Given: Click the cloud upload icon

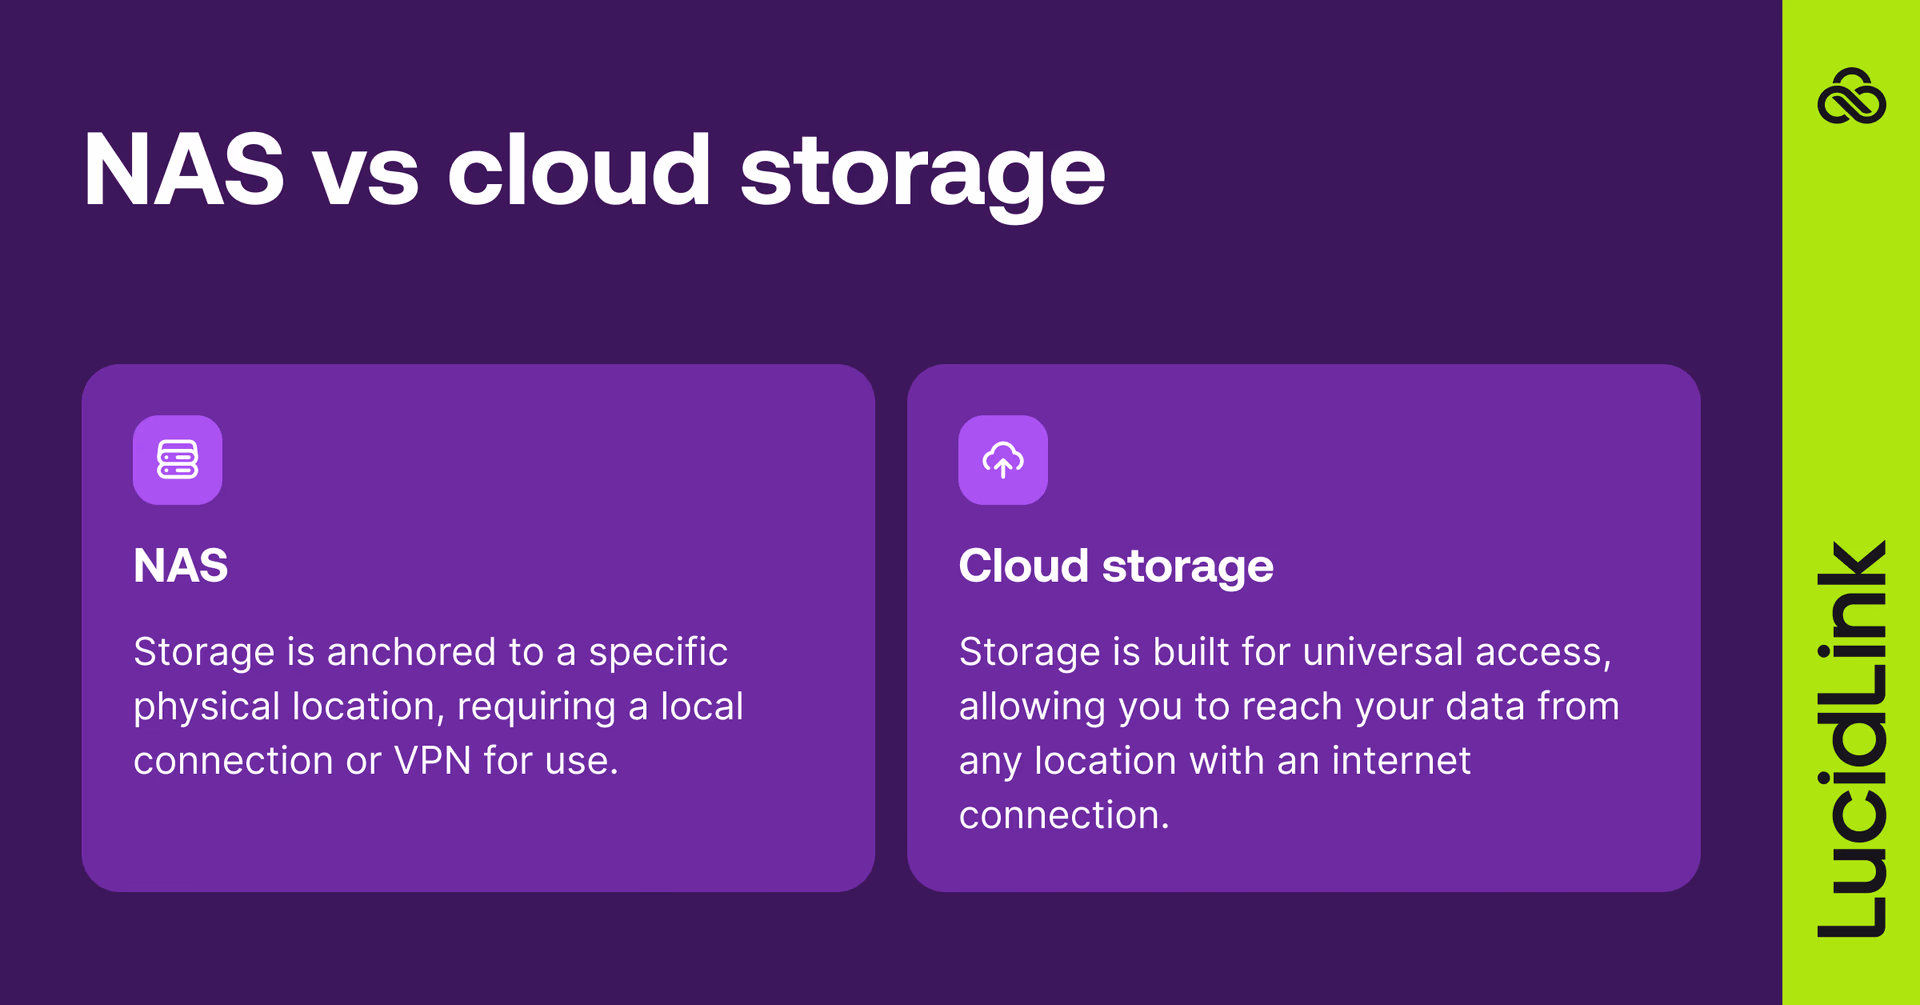Looking at the screenshot, I should pyautogui.click(x=1003, y=460).
